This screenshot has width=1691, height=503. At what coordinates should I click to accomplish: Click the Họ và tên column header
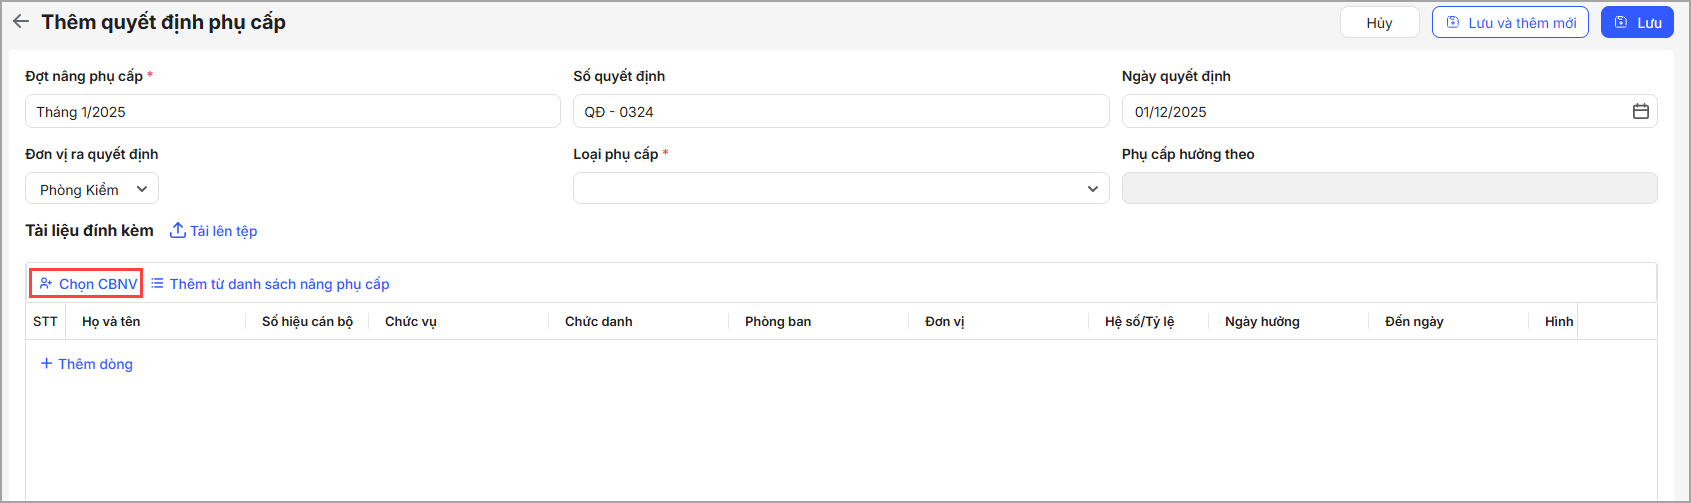coord(111,322)
